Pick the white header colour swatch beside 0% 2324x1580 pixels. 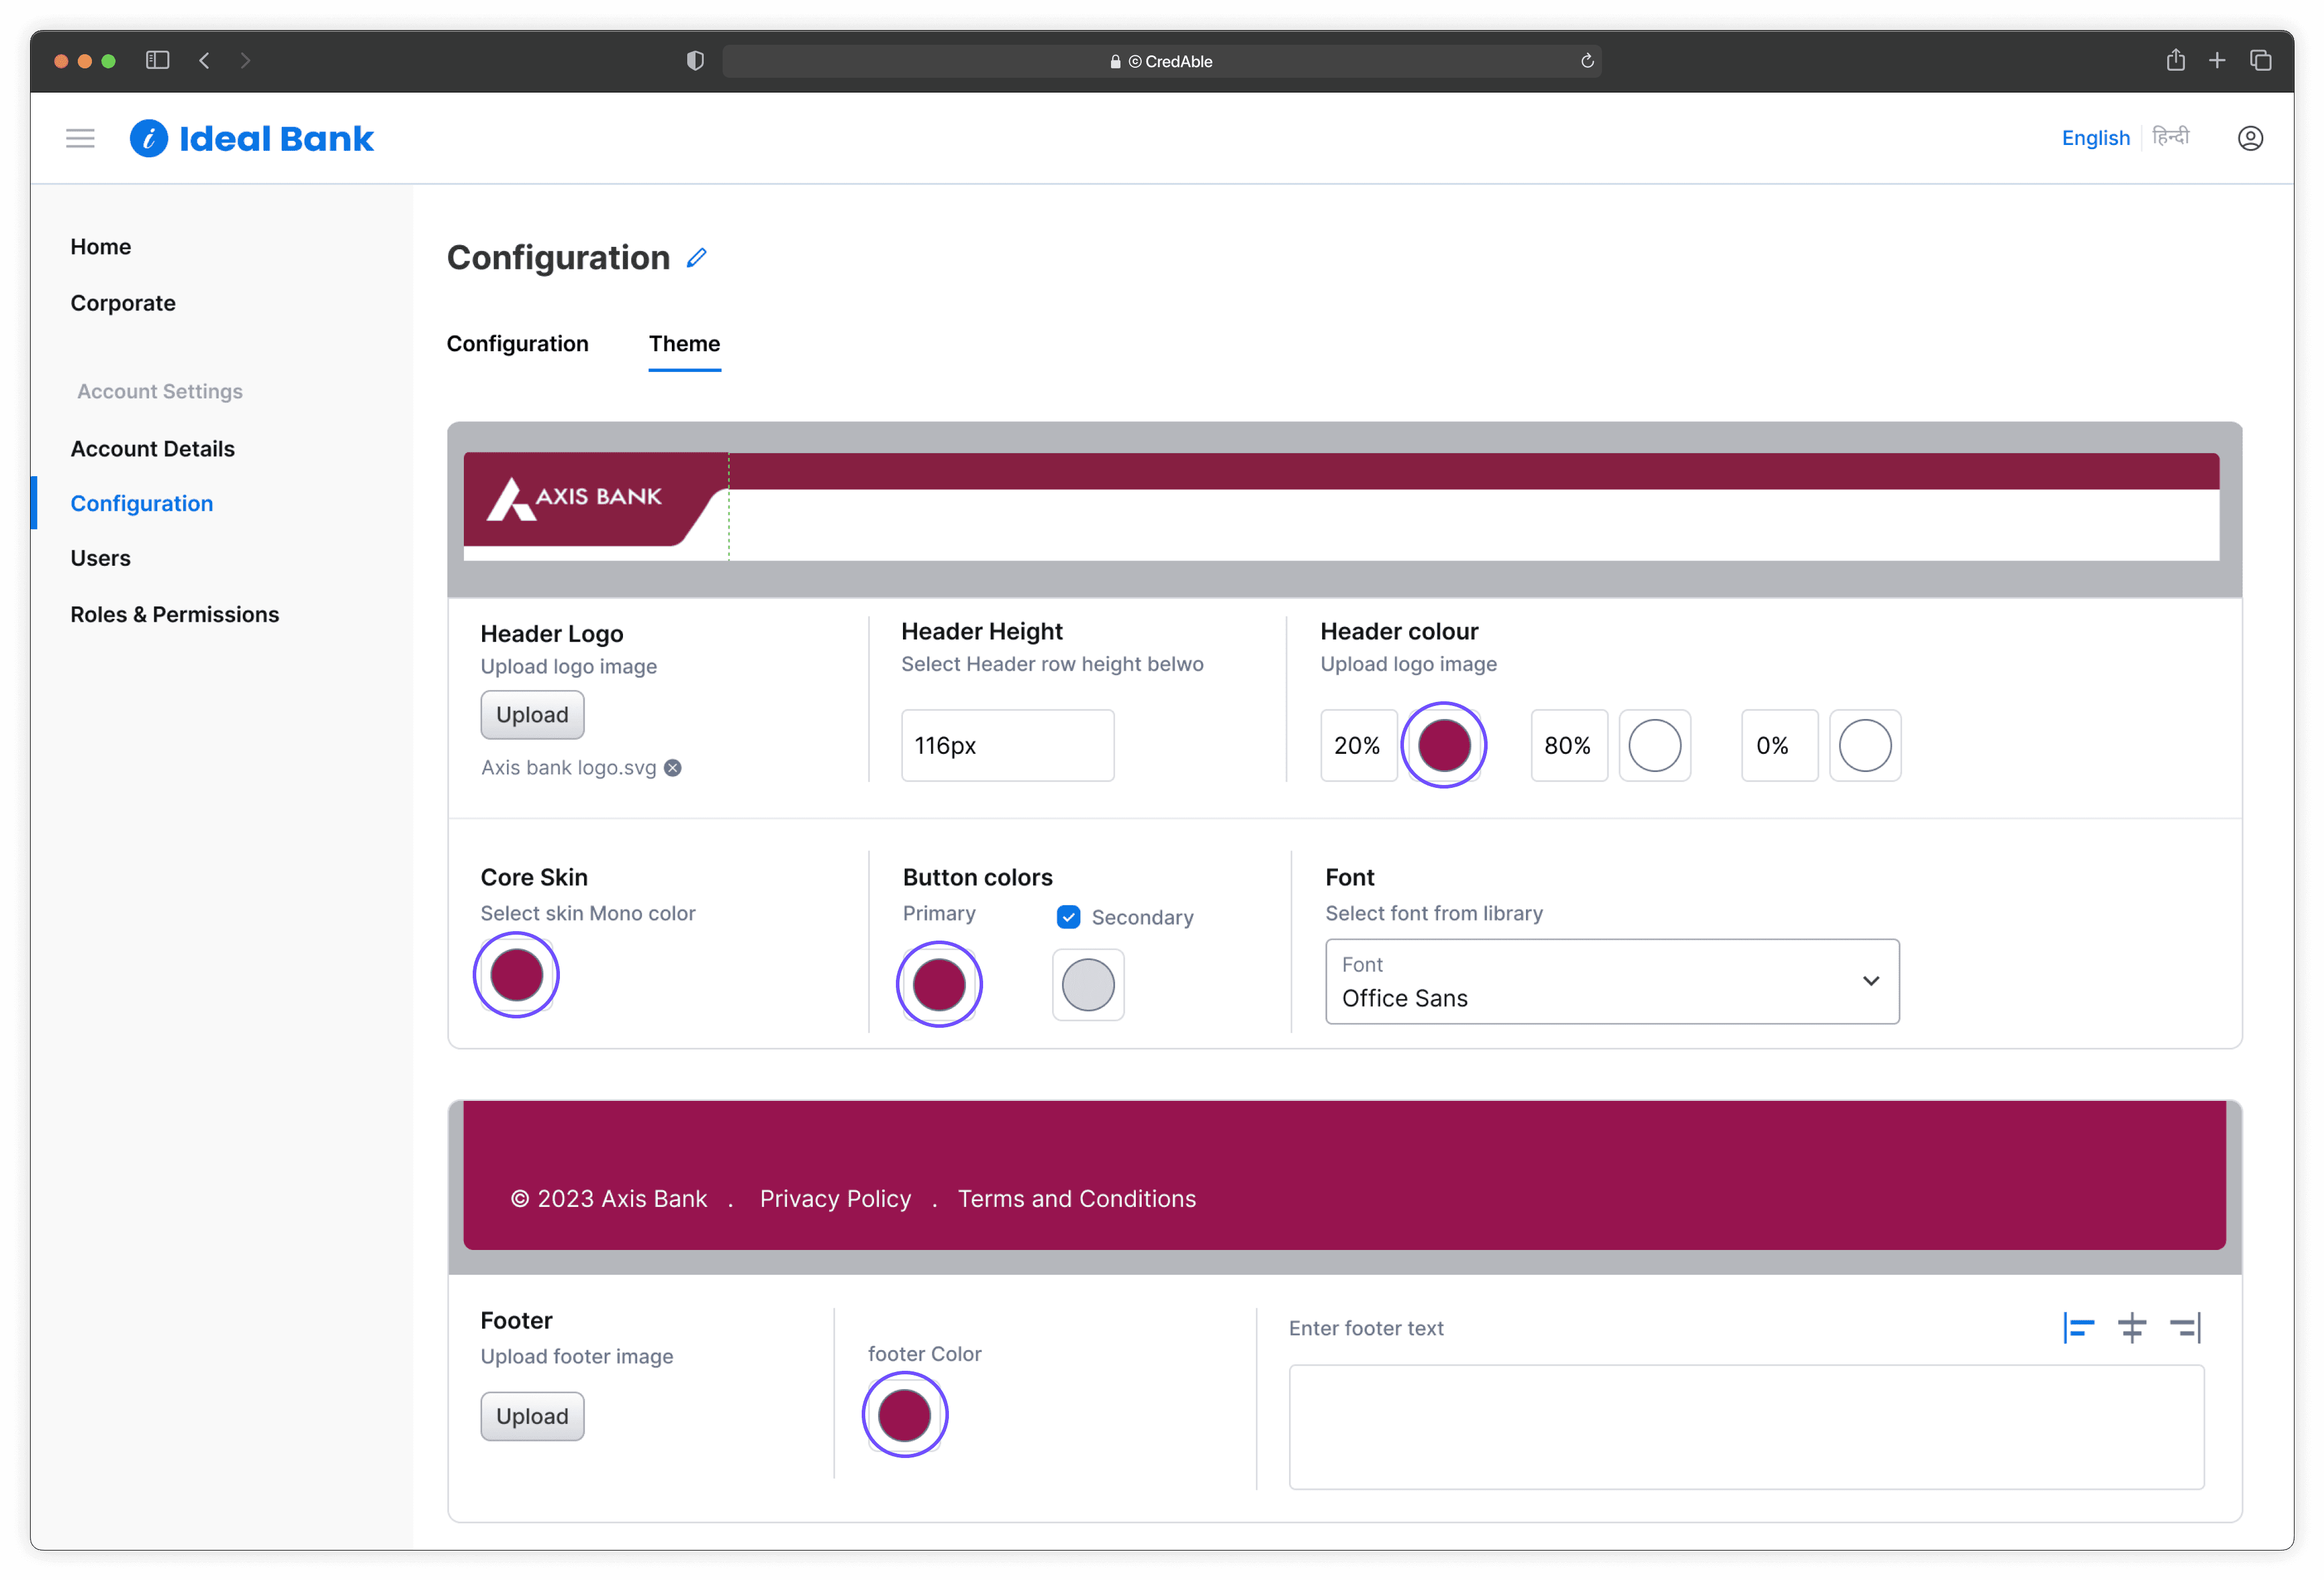[x=1864, y=745]
